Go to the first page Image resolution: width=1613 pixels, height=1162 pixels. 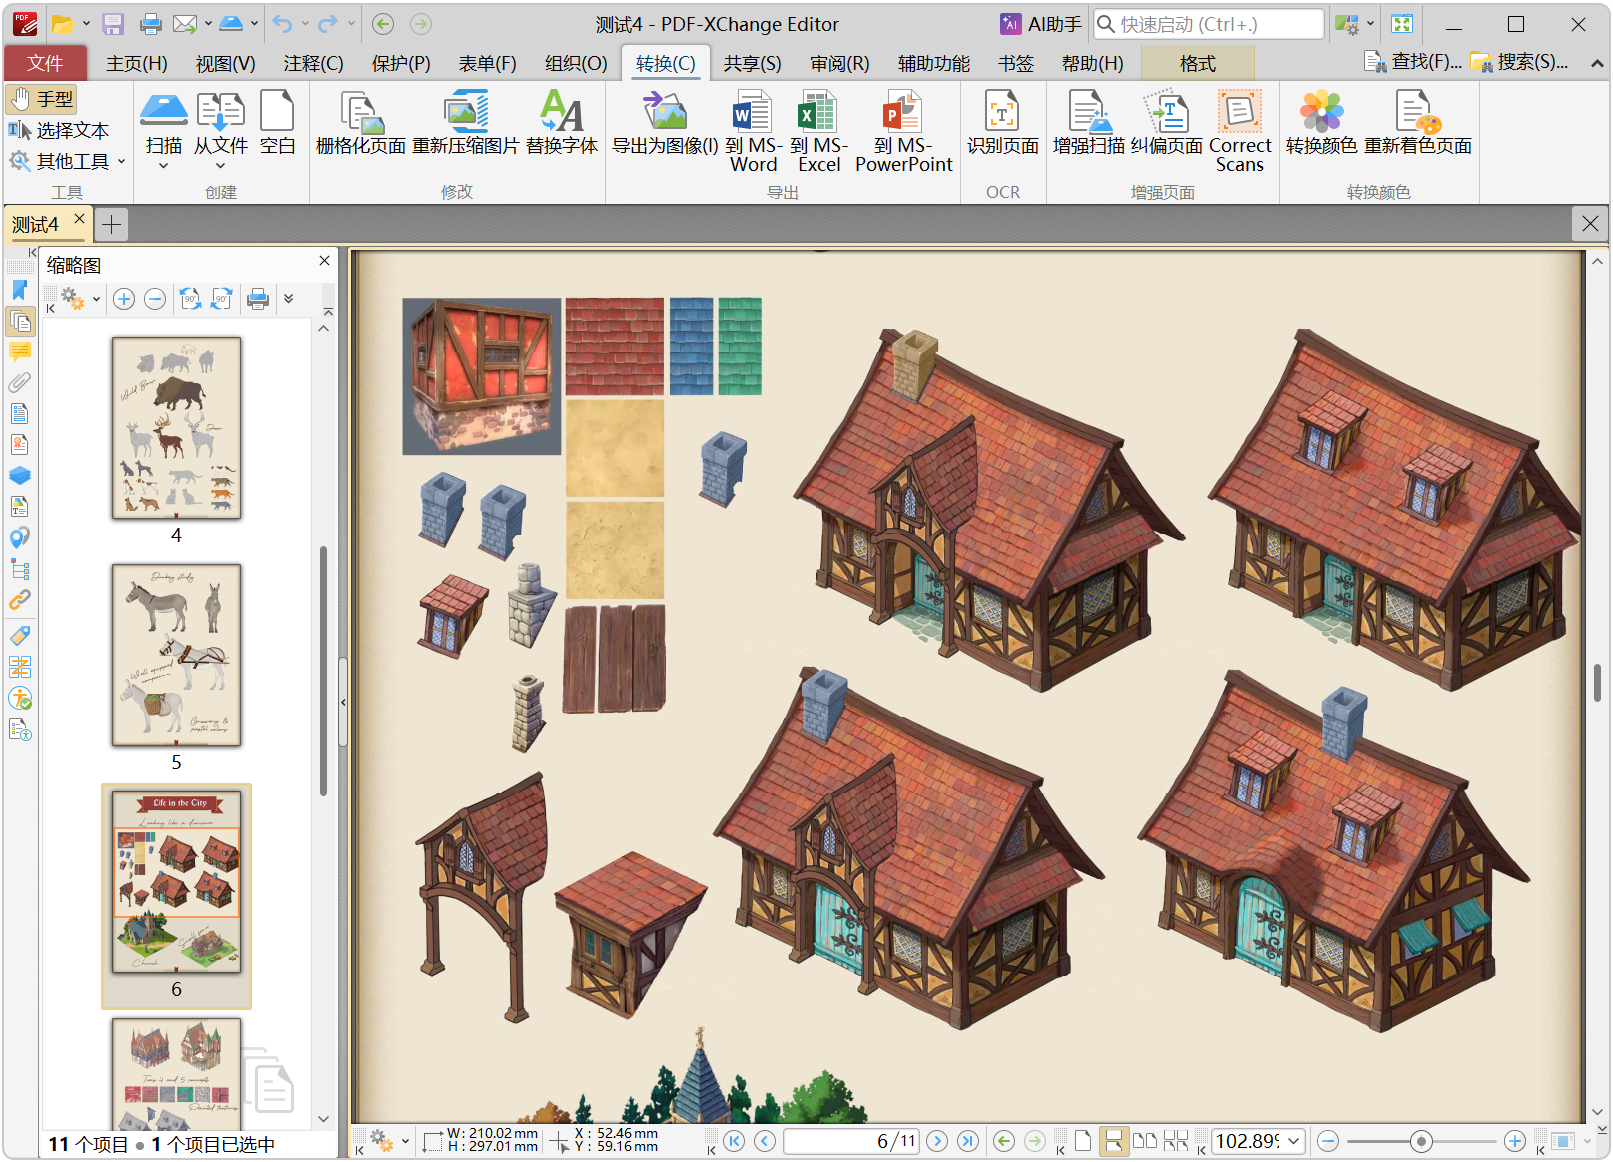[734, 1141]
